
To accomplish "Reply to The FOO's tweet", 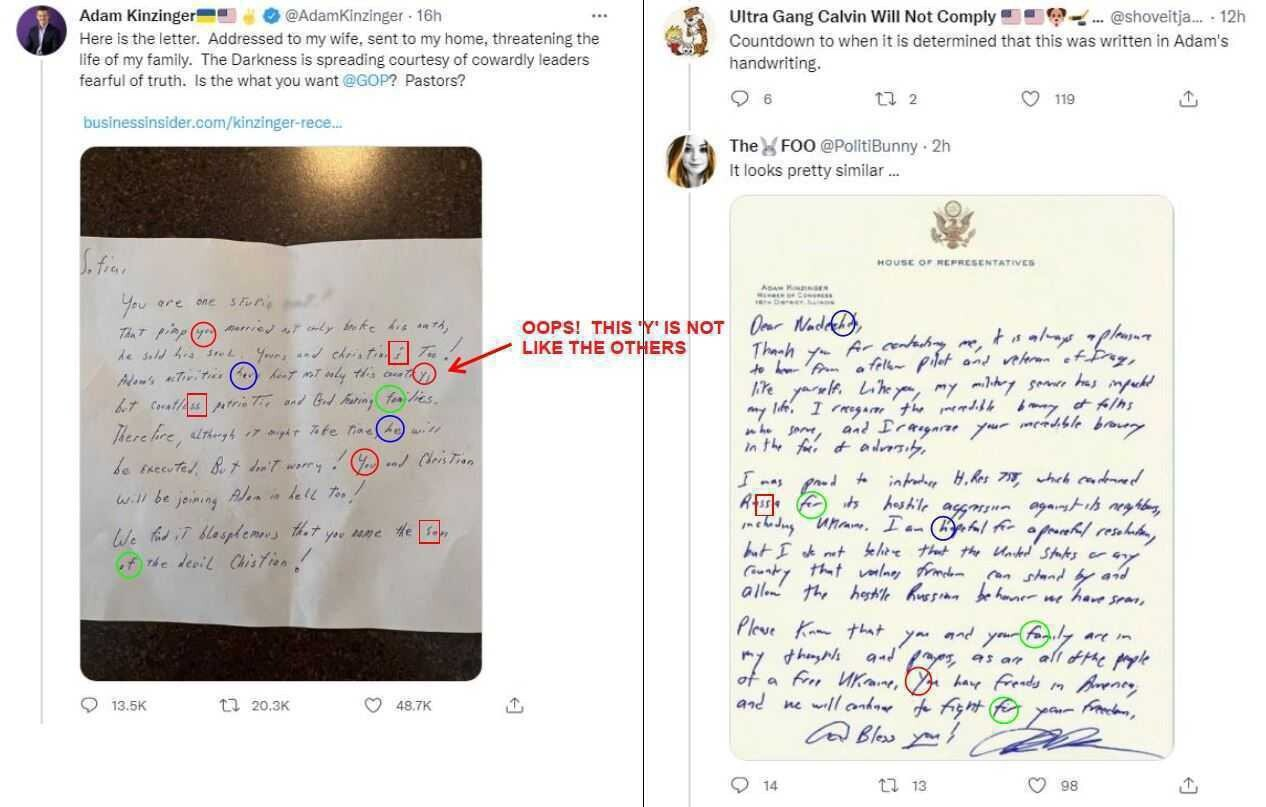I will pyautogui.click(x=740, y=785).
